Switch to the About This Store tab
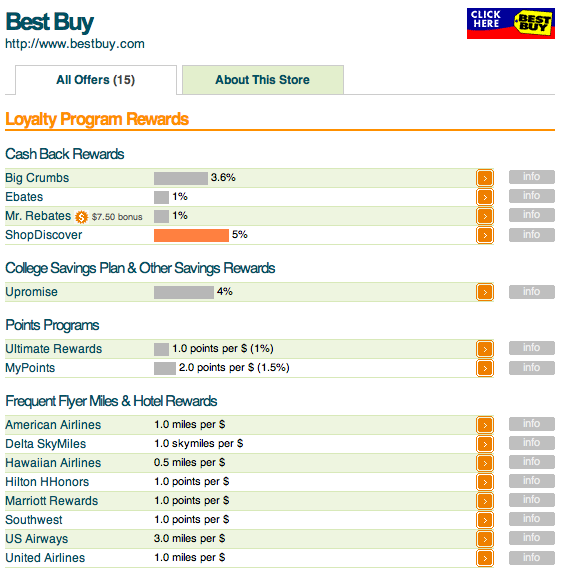The height and width of the screenshot is (582, 564). click(x=263, y=80)
